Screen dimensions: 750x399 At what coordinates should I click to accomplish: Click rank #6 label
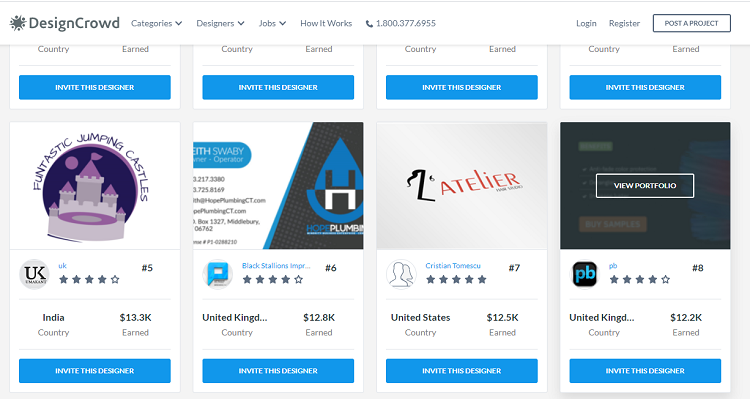(x=331, y=268)
